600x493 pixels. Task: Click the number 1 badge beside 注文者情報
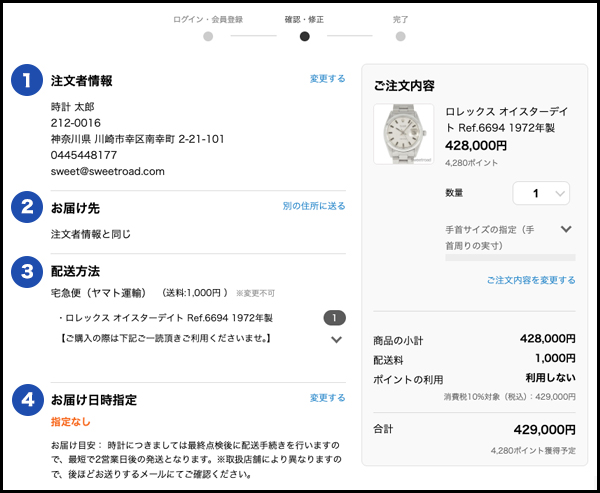point(27,80)
